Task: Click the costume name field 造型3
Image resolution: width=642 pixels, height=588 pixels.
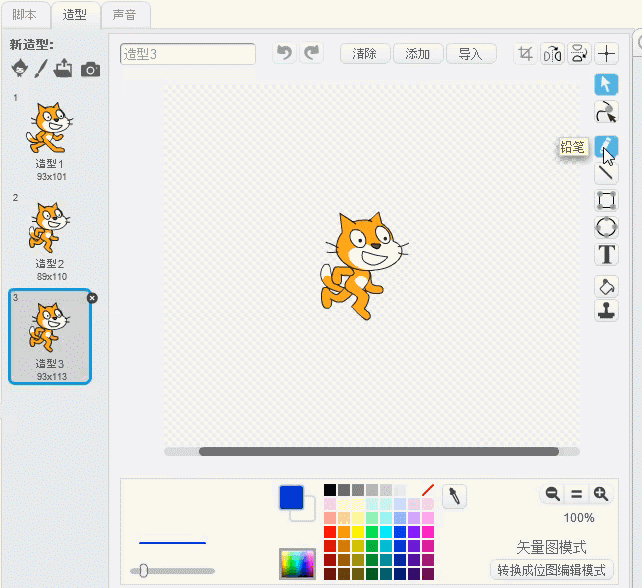Action: 188,54
